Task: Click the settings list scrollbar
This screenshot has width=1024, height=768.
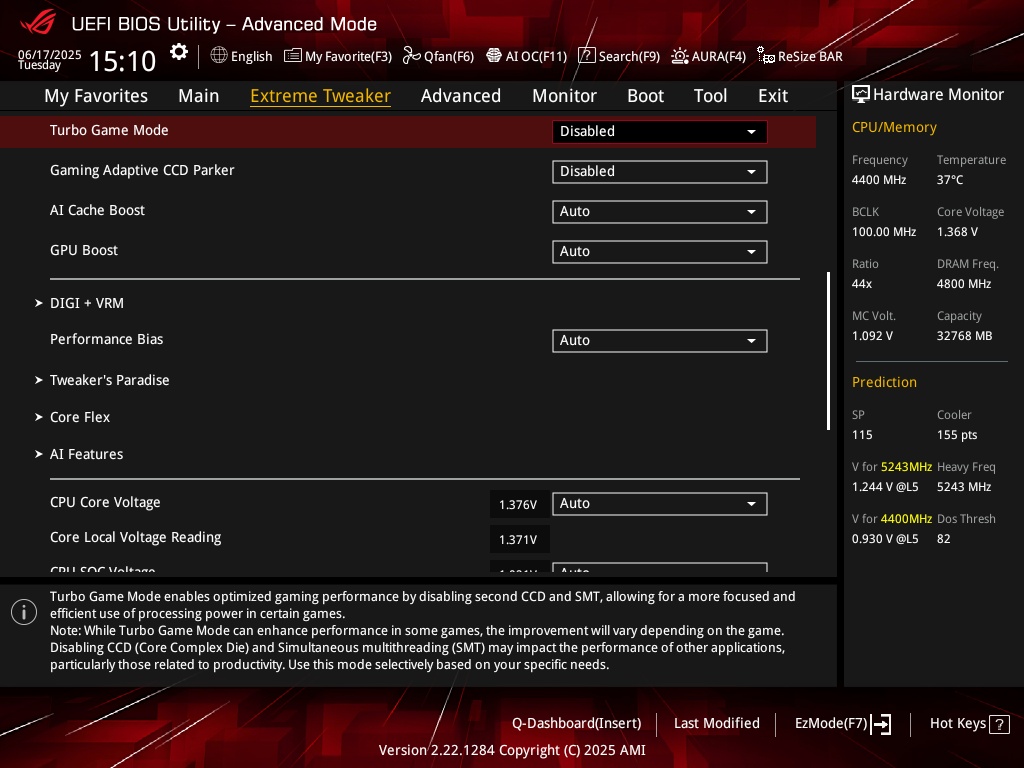Action: [829, 351]
